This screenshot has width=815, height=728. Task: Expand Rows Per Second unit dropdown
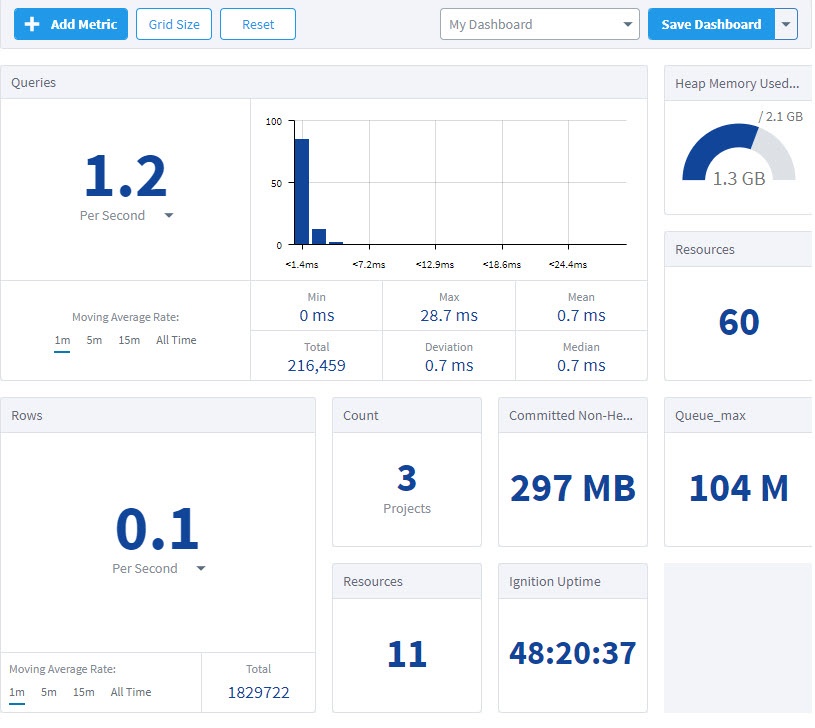201,569
